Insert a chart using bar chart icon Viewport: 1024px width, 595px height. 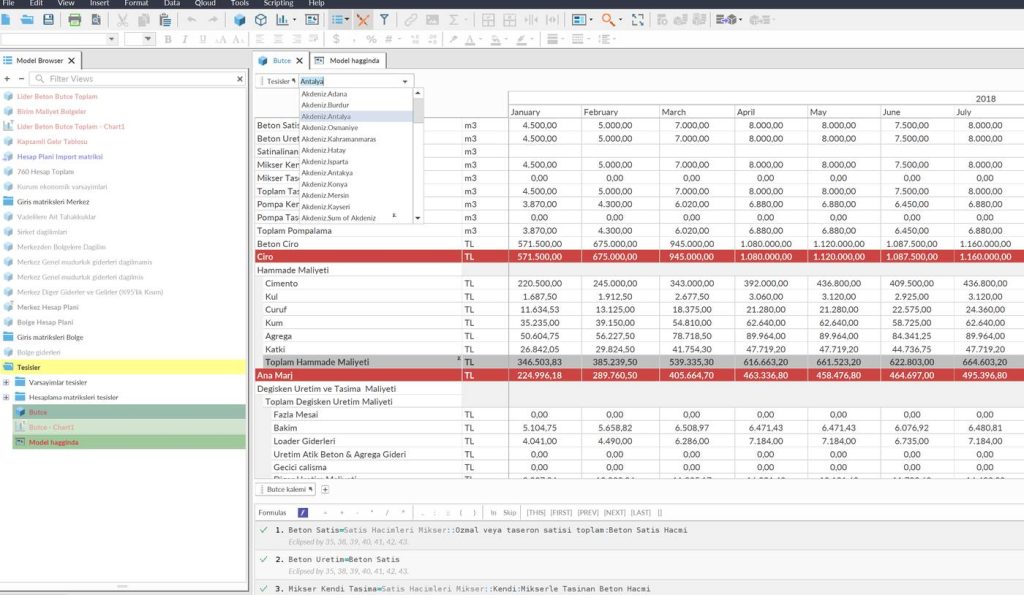click(x=282, y=20)
